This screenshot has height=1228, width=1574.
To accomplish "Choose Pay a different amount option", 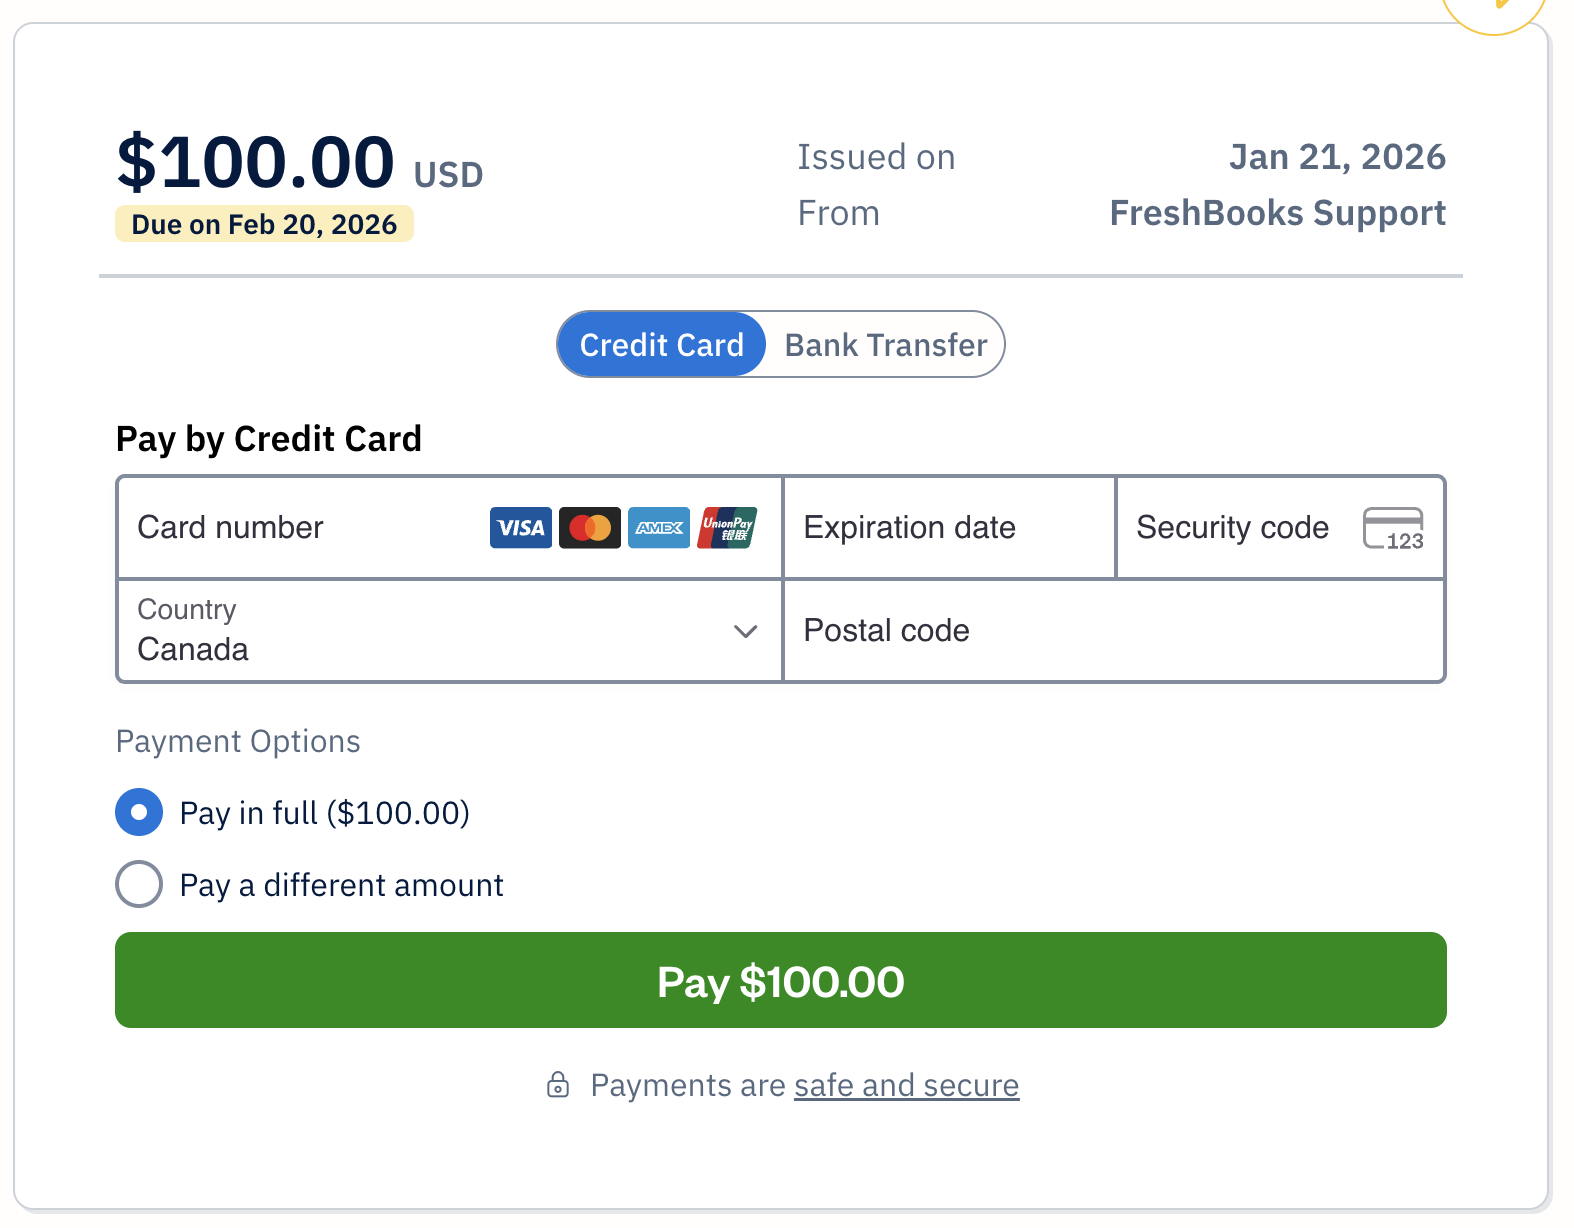I will (x=139, y=884).
